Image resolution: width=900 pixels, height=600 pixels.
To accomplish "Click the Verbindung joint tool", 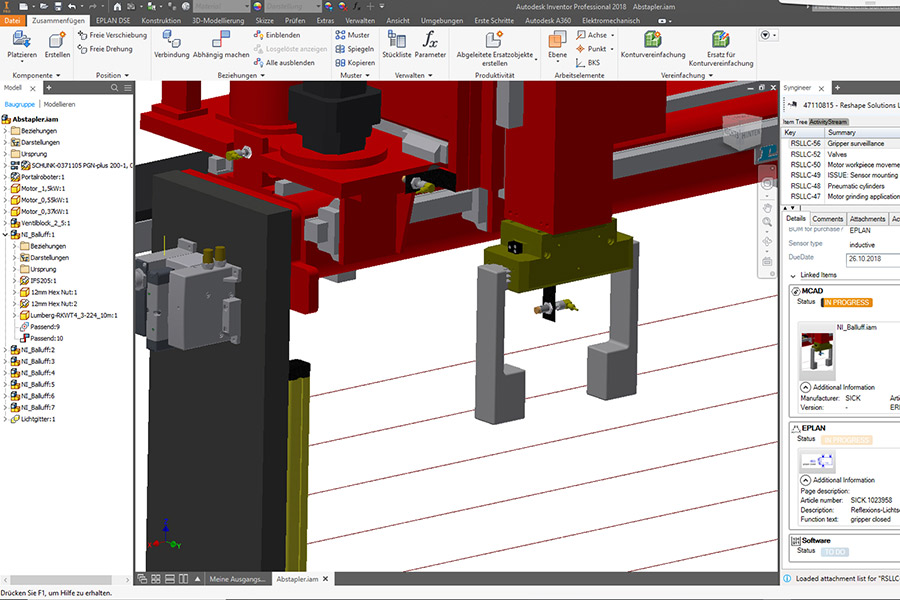I will [x=172, y=45].
